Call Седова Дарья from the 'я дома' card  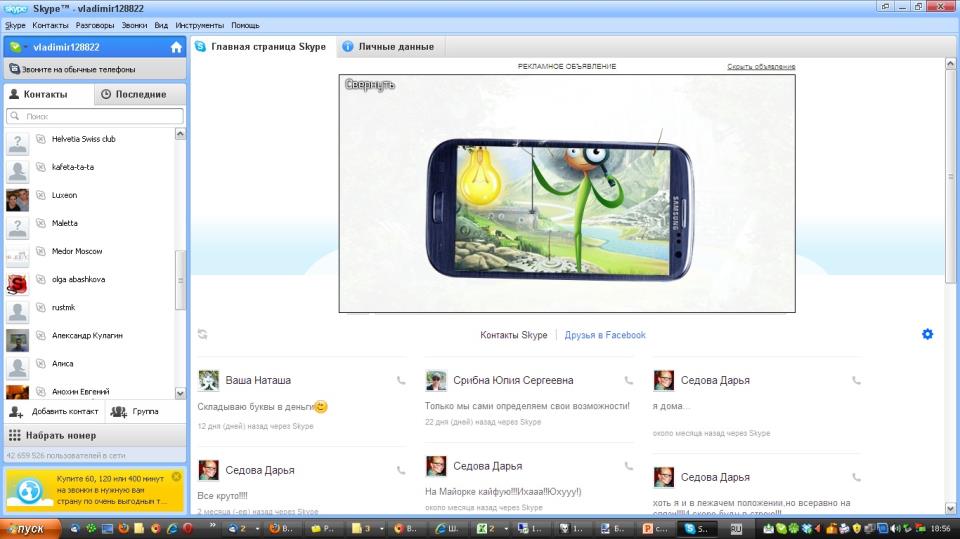tap(857, 380)
